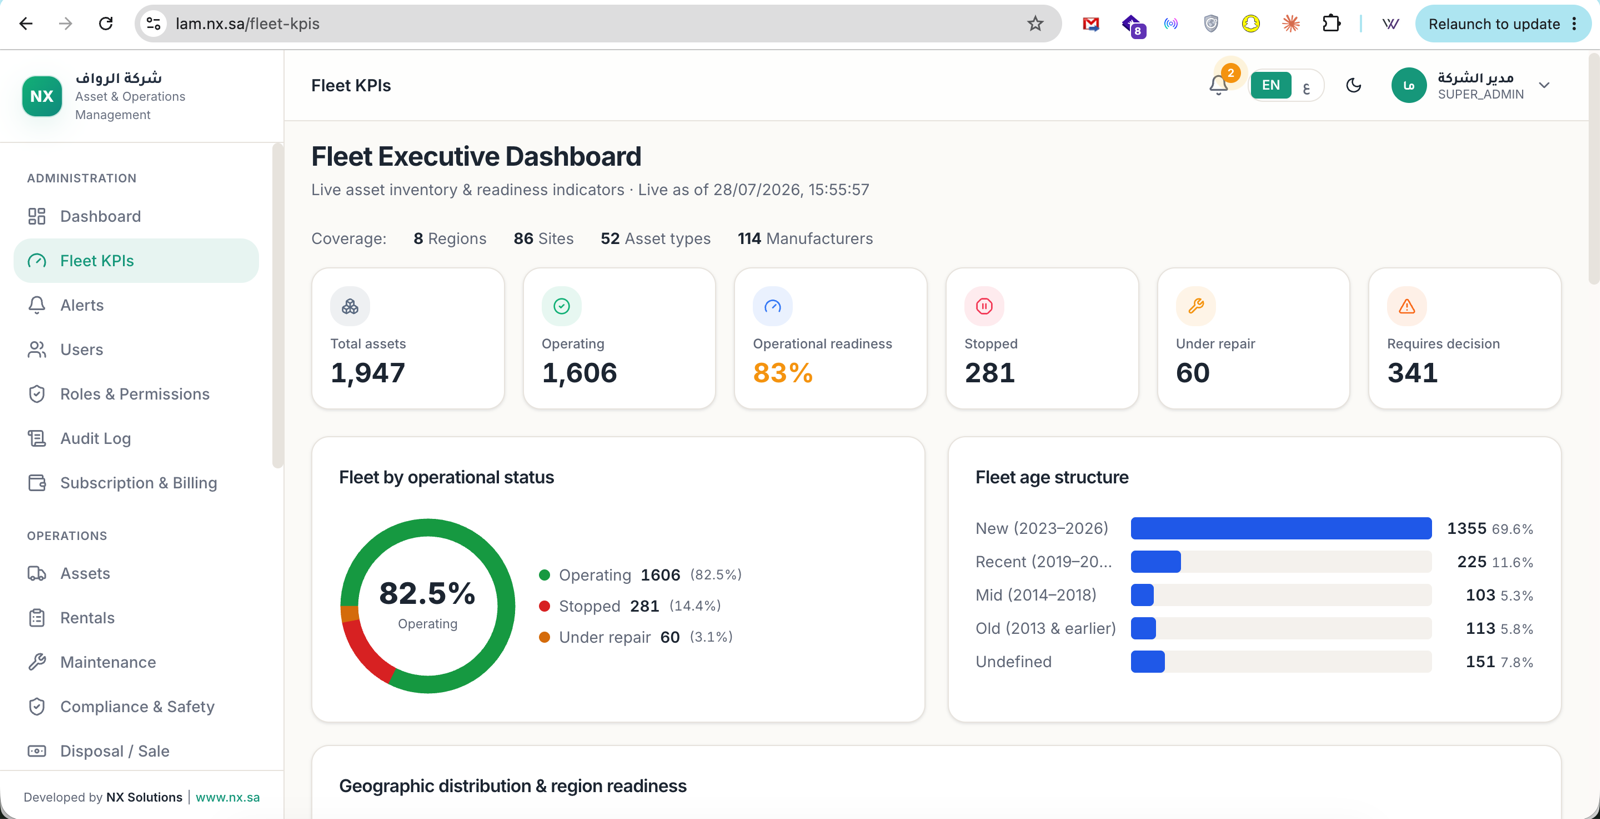Click the Subscription wallet icon

pyautogui.click(x=37, y=483)
